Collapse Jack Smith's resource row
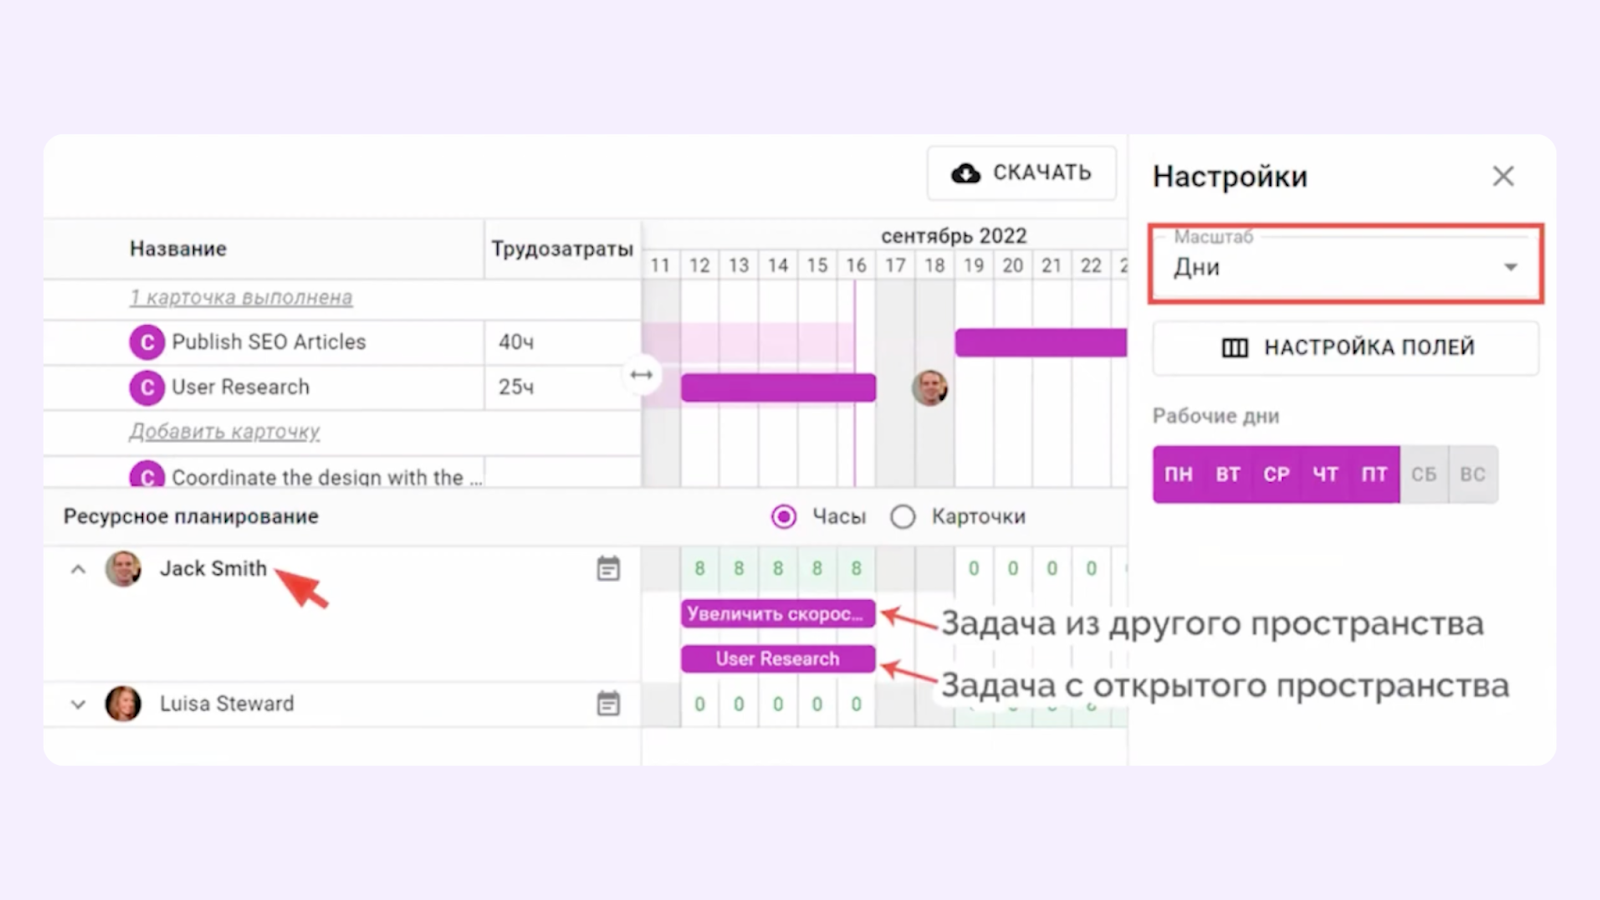The width and height of the screenshot is (1600, 900). click(77, 568)
